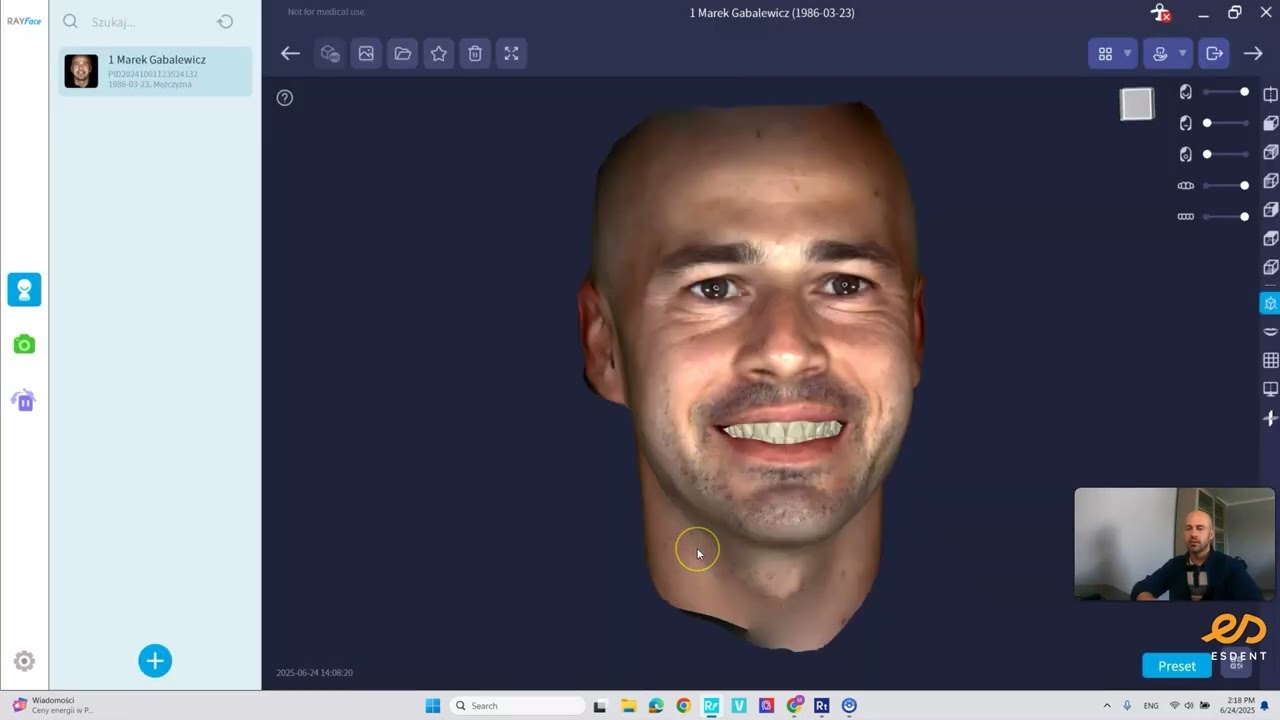Add a new patient with plus button
1280x720 pixels.
click(x=155, y=661)
